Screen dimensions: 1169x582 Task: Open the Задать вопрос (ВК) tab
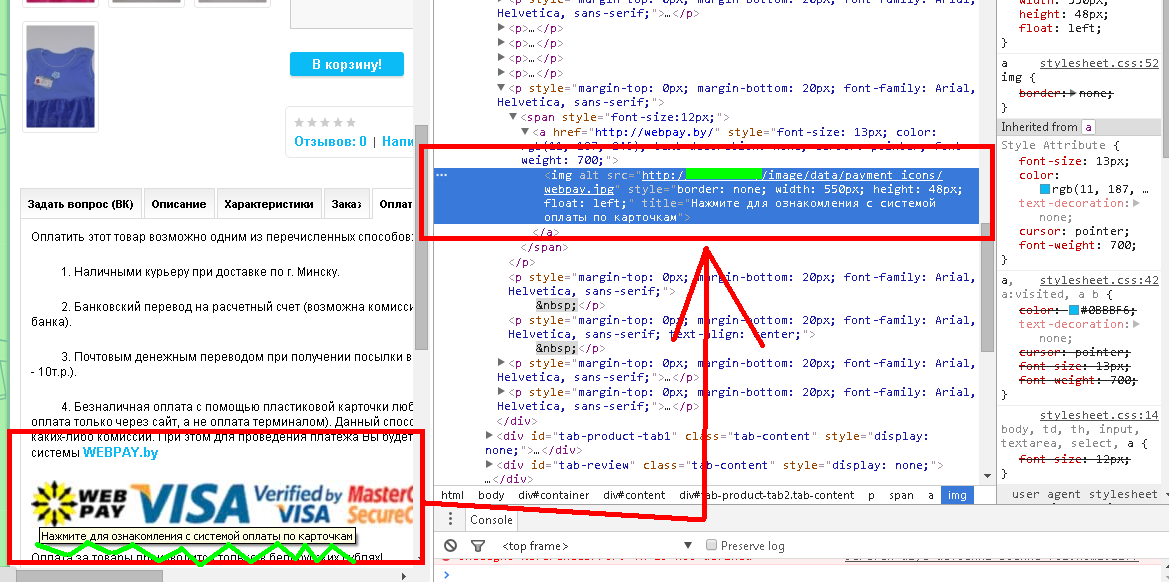tap(81, 204)
